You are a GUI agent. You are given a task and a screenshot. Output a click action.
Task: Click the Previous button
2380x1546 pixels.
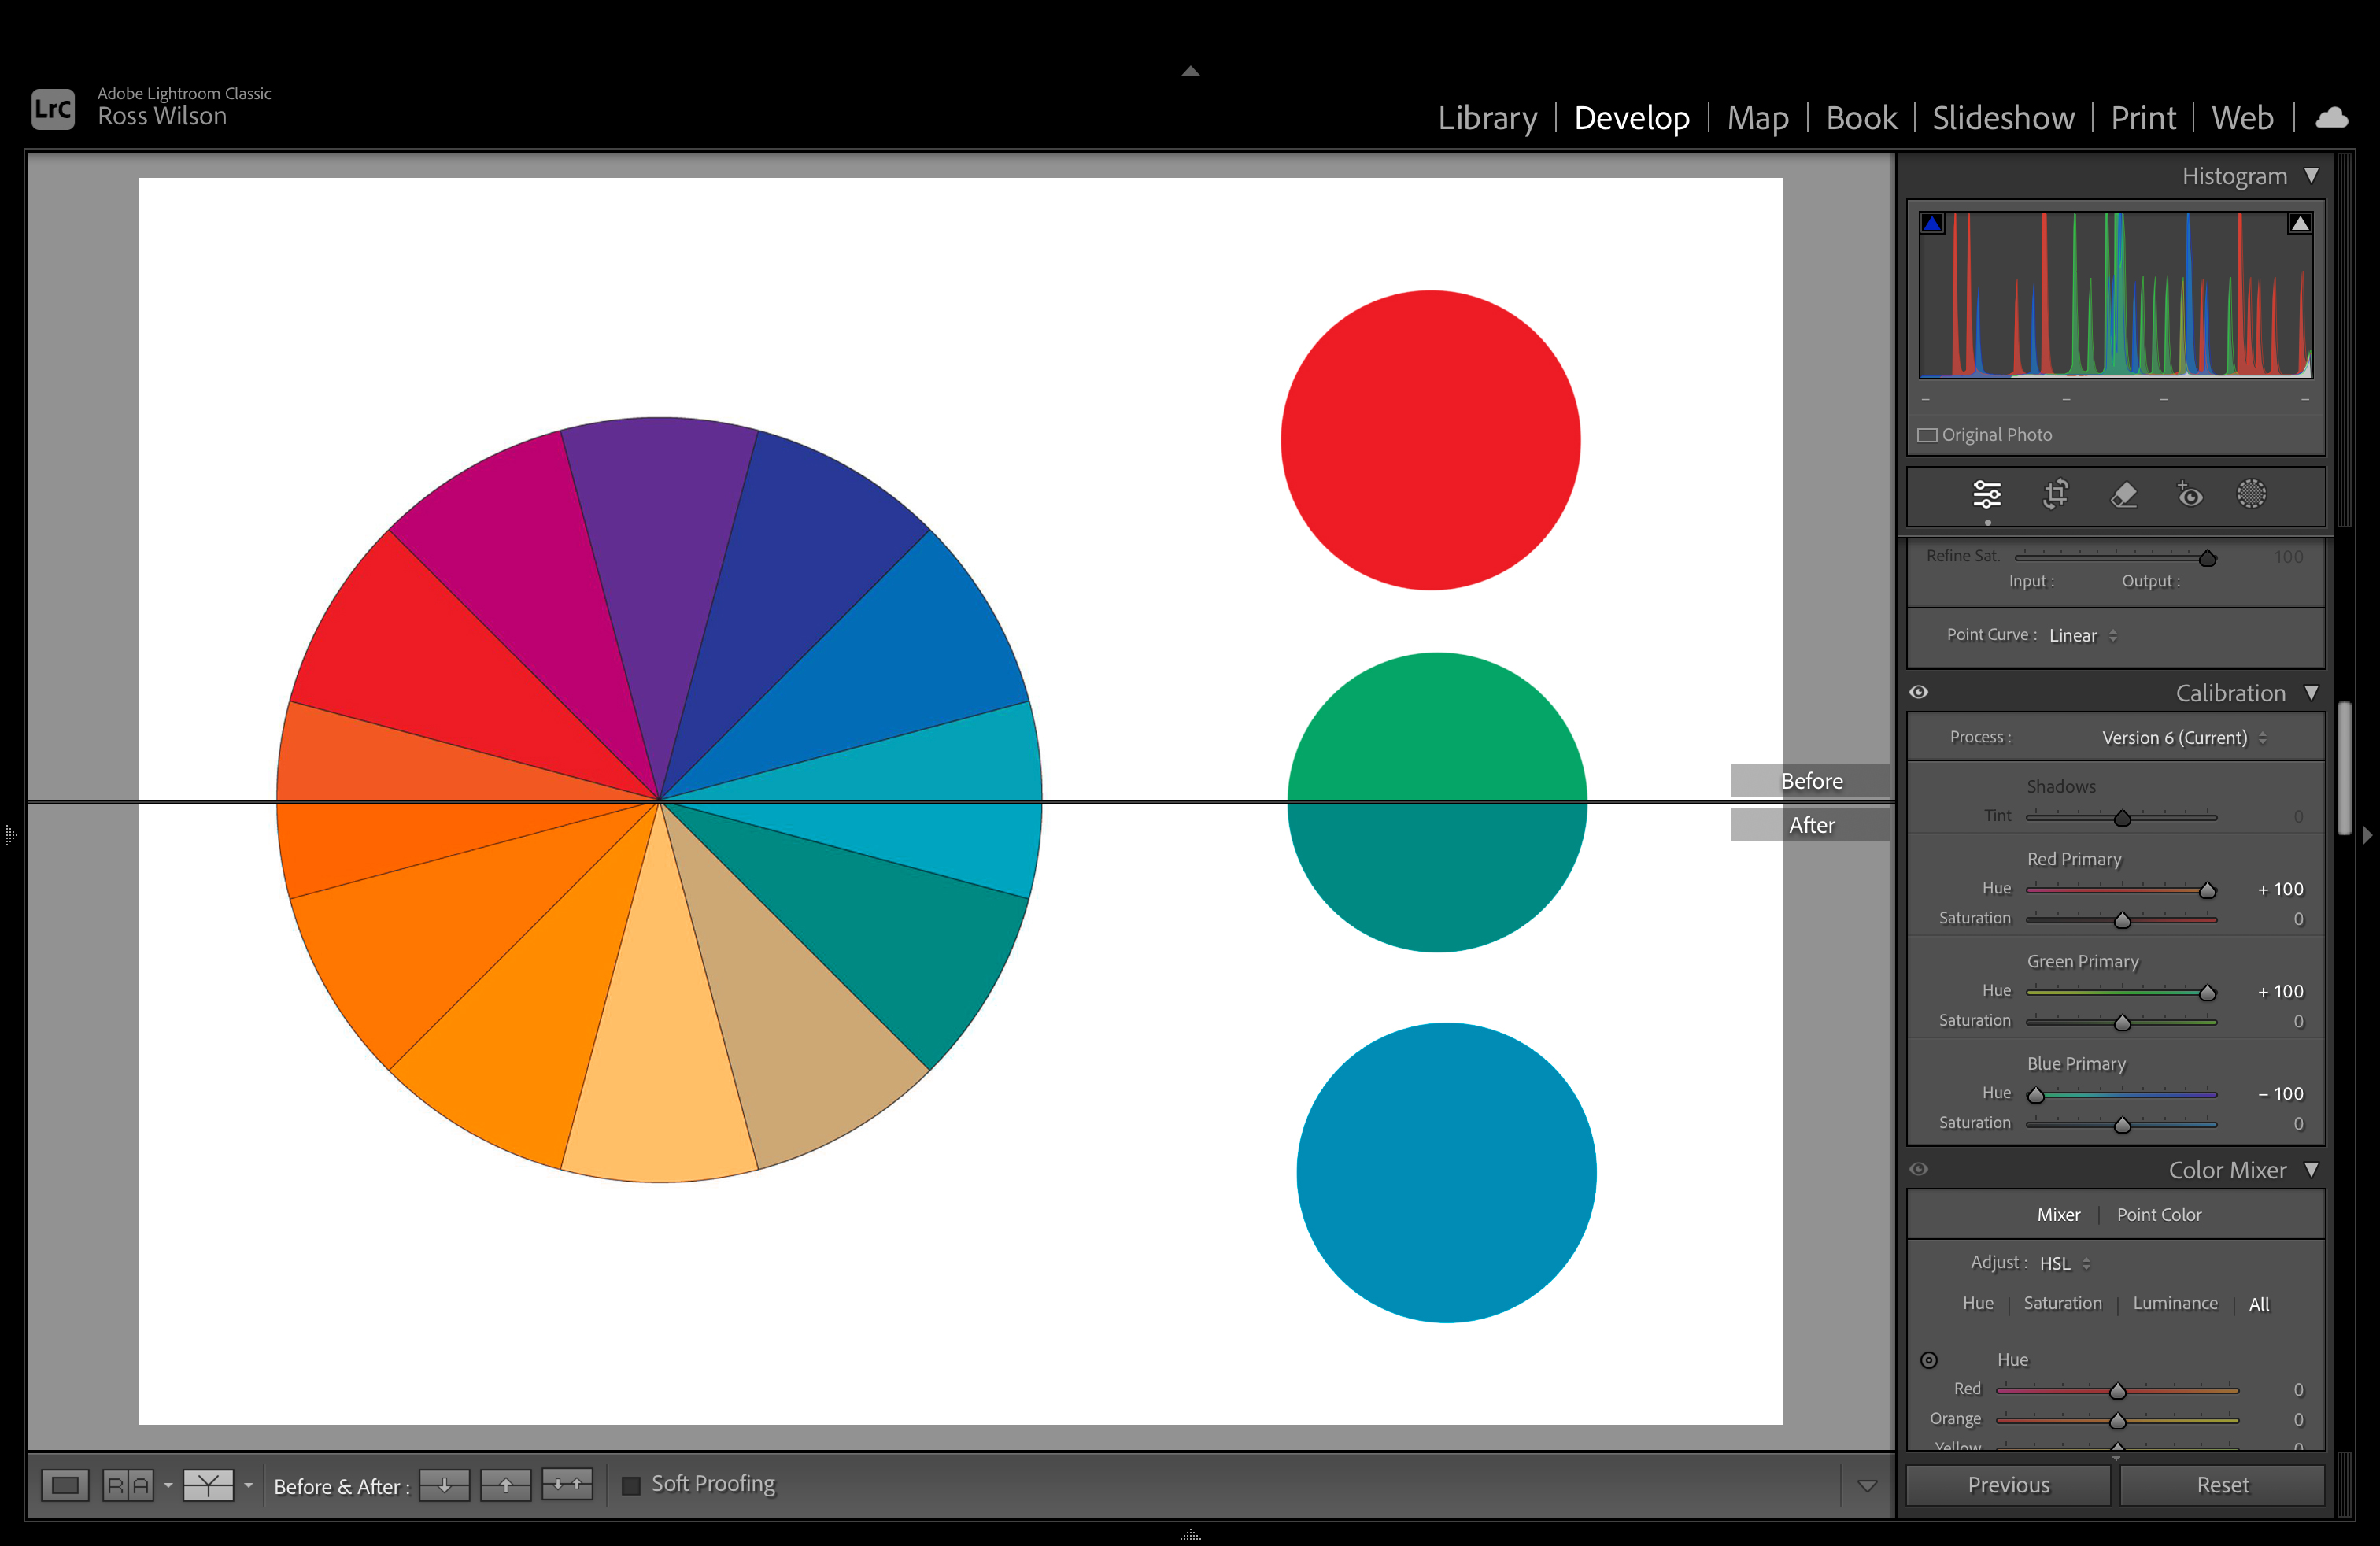point(2008,1485)
